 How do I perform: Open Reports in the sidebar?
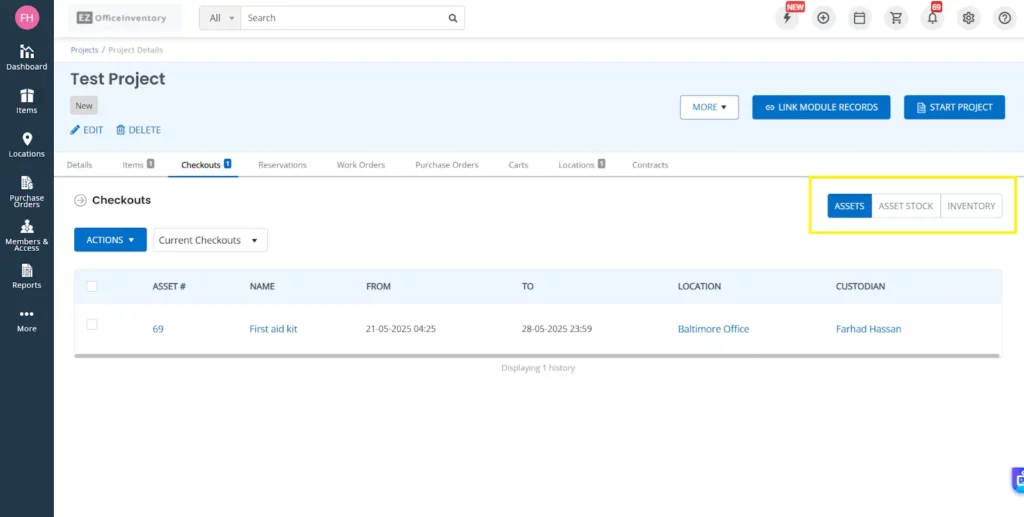27,276
